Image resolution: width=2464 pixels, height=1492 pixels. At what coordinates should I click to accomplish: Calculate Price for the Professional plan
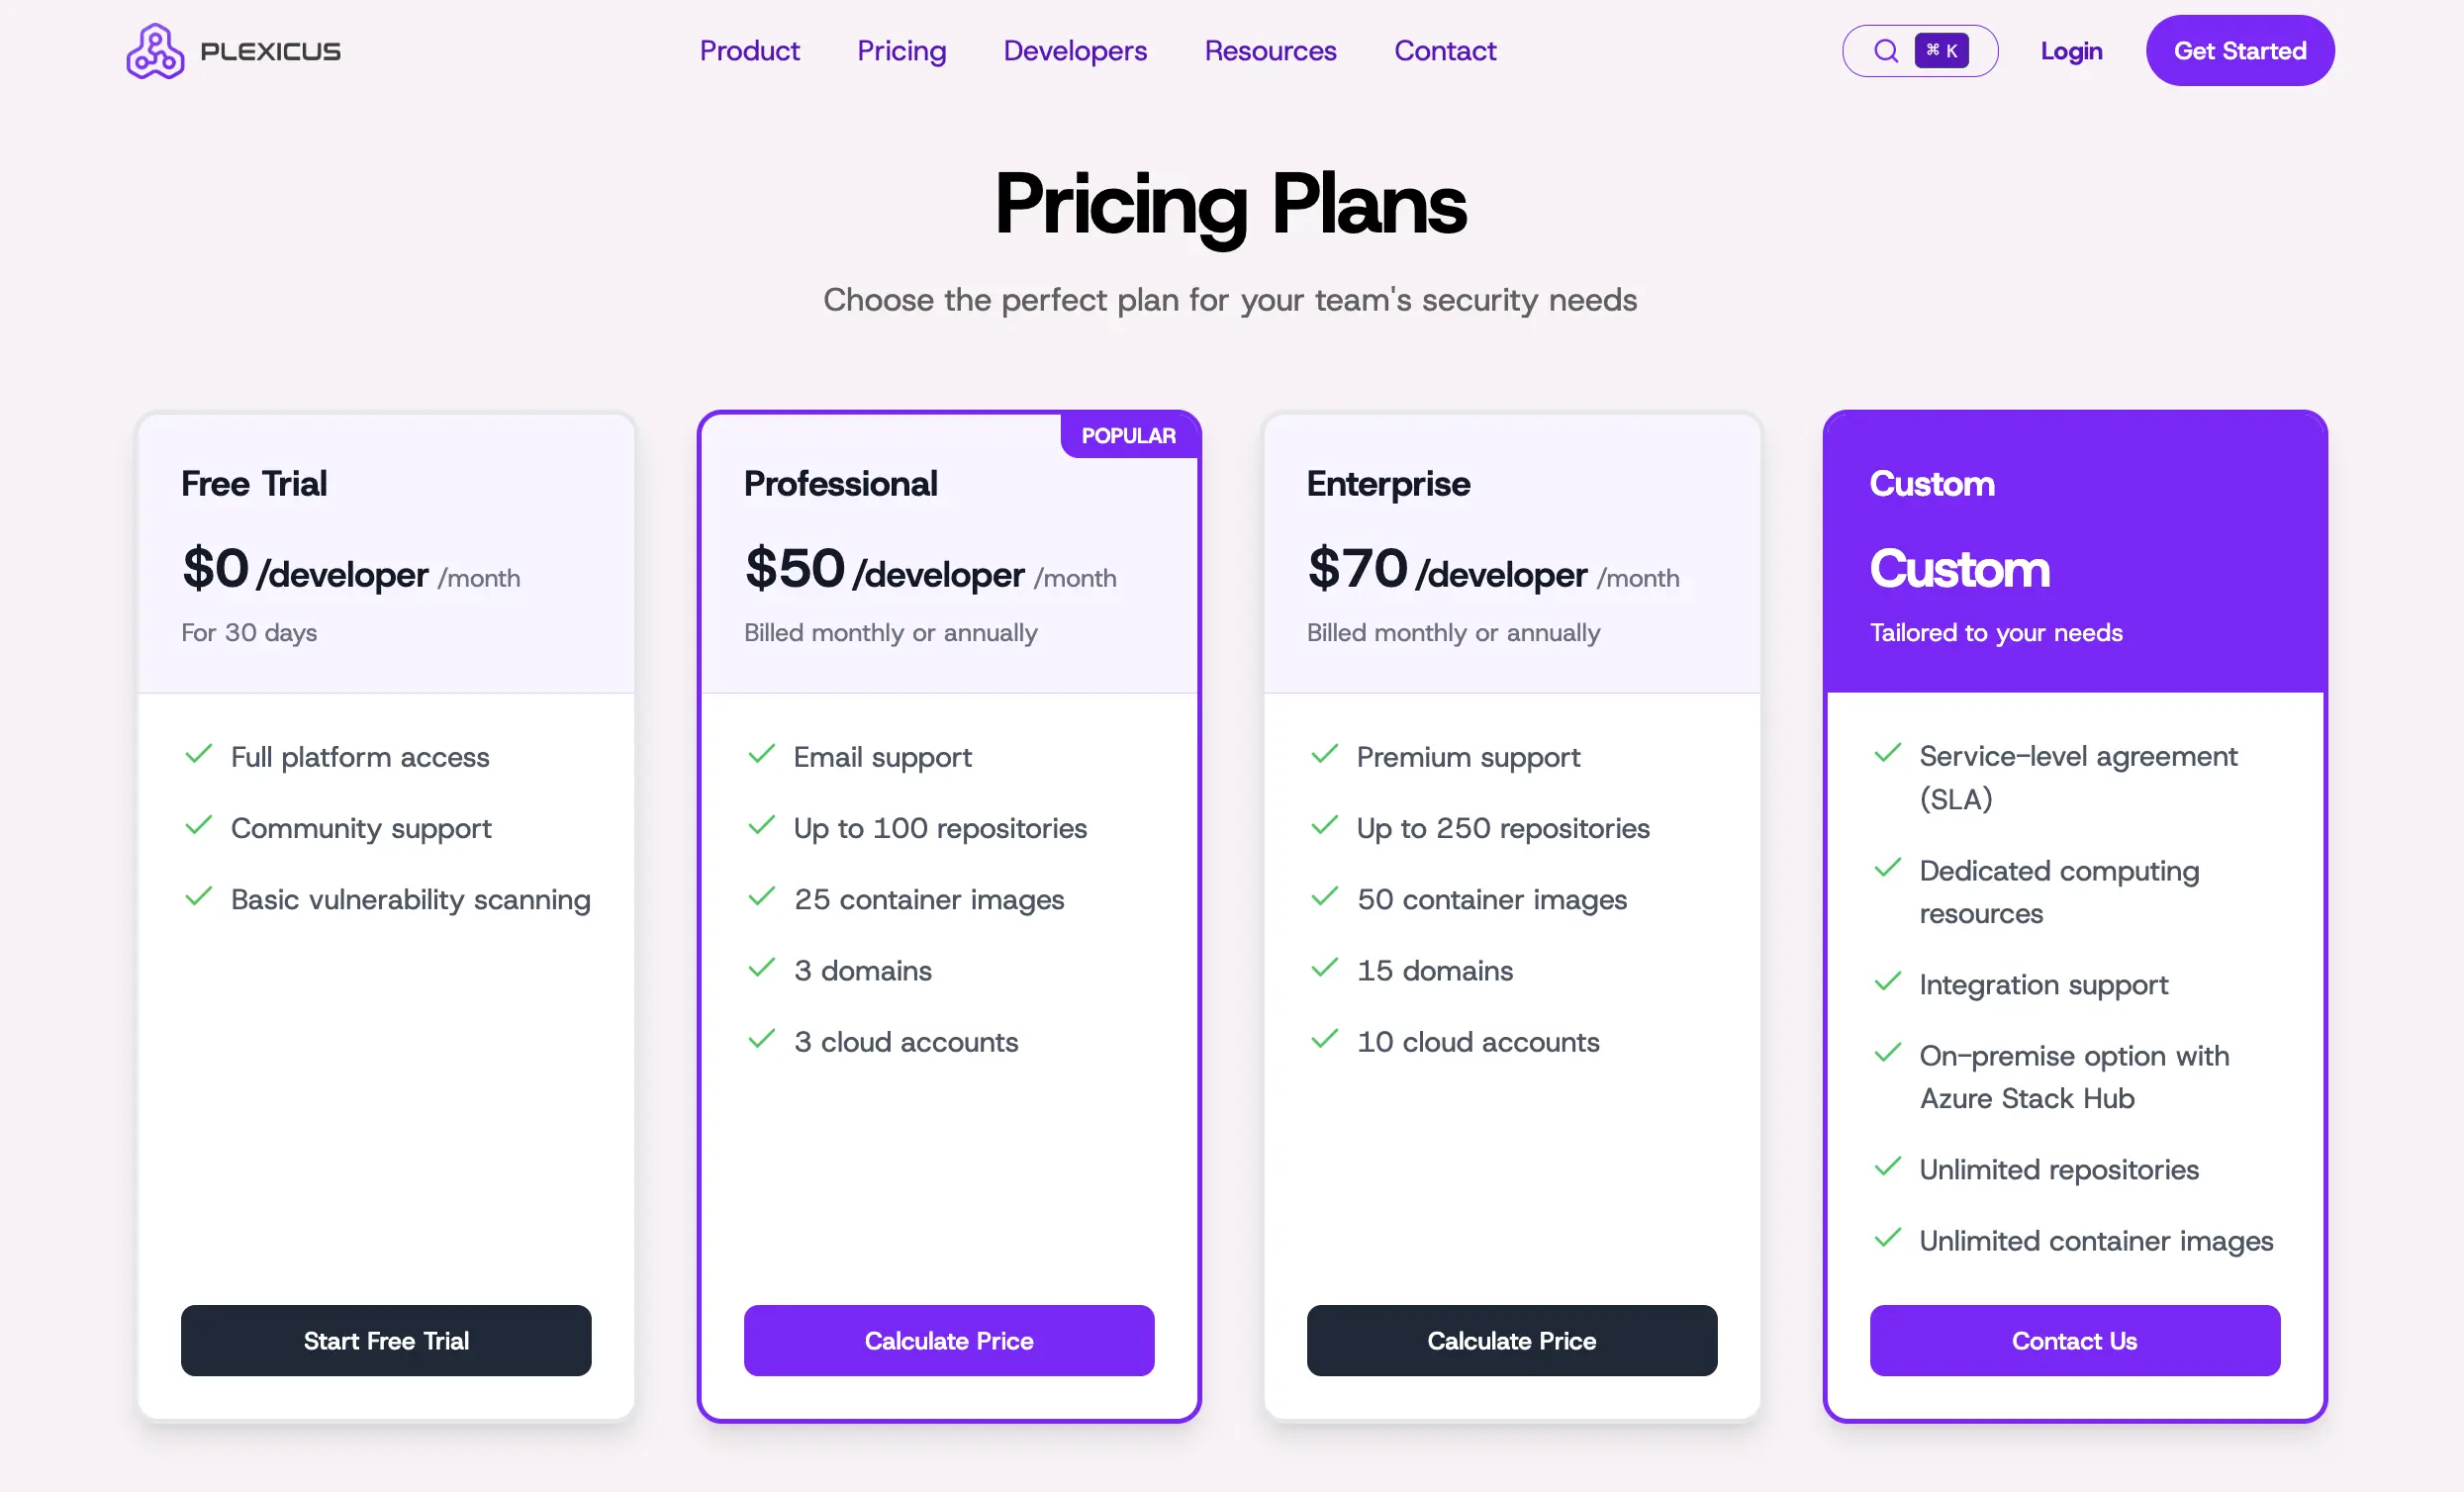click(949, 1340)
